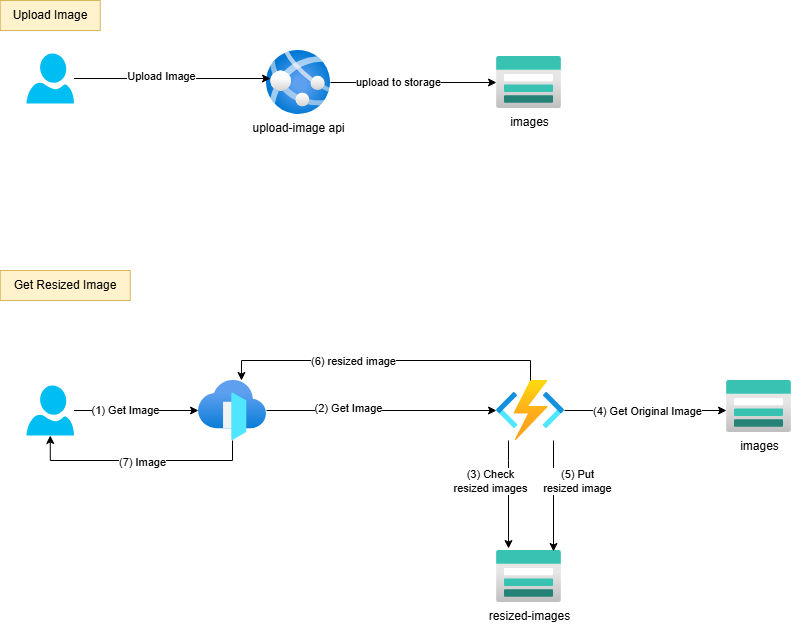Select the yellow "Get Resized Image" title box
This screenshot has height=624, width=792.
pos(65,285)
